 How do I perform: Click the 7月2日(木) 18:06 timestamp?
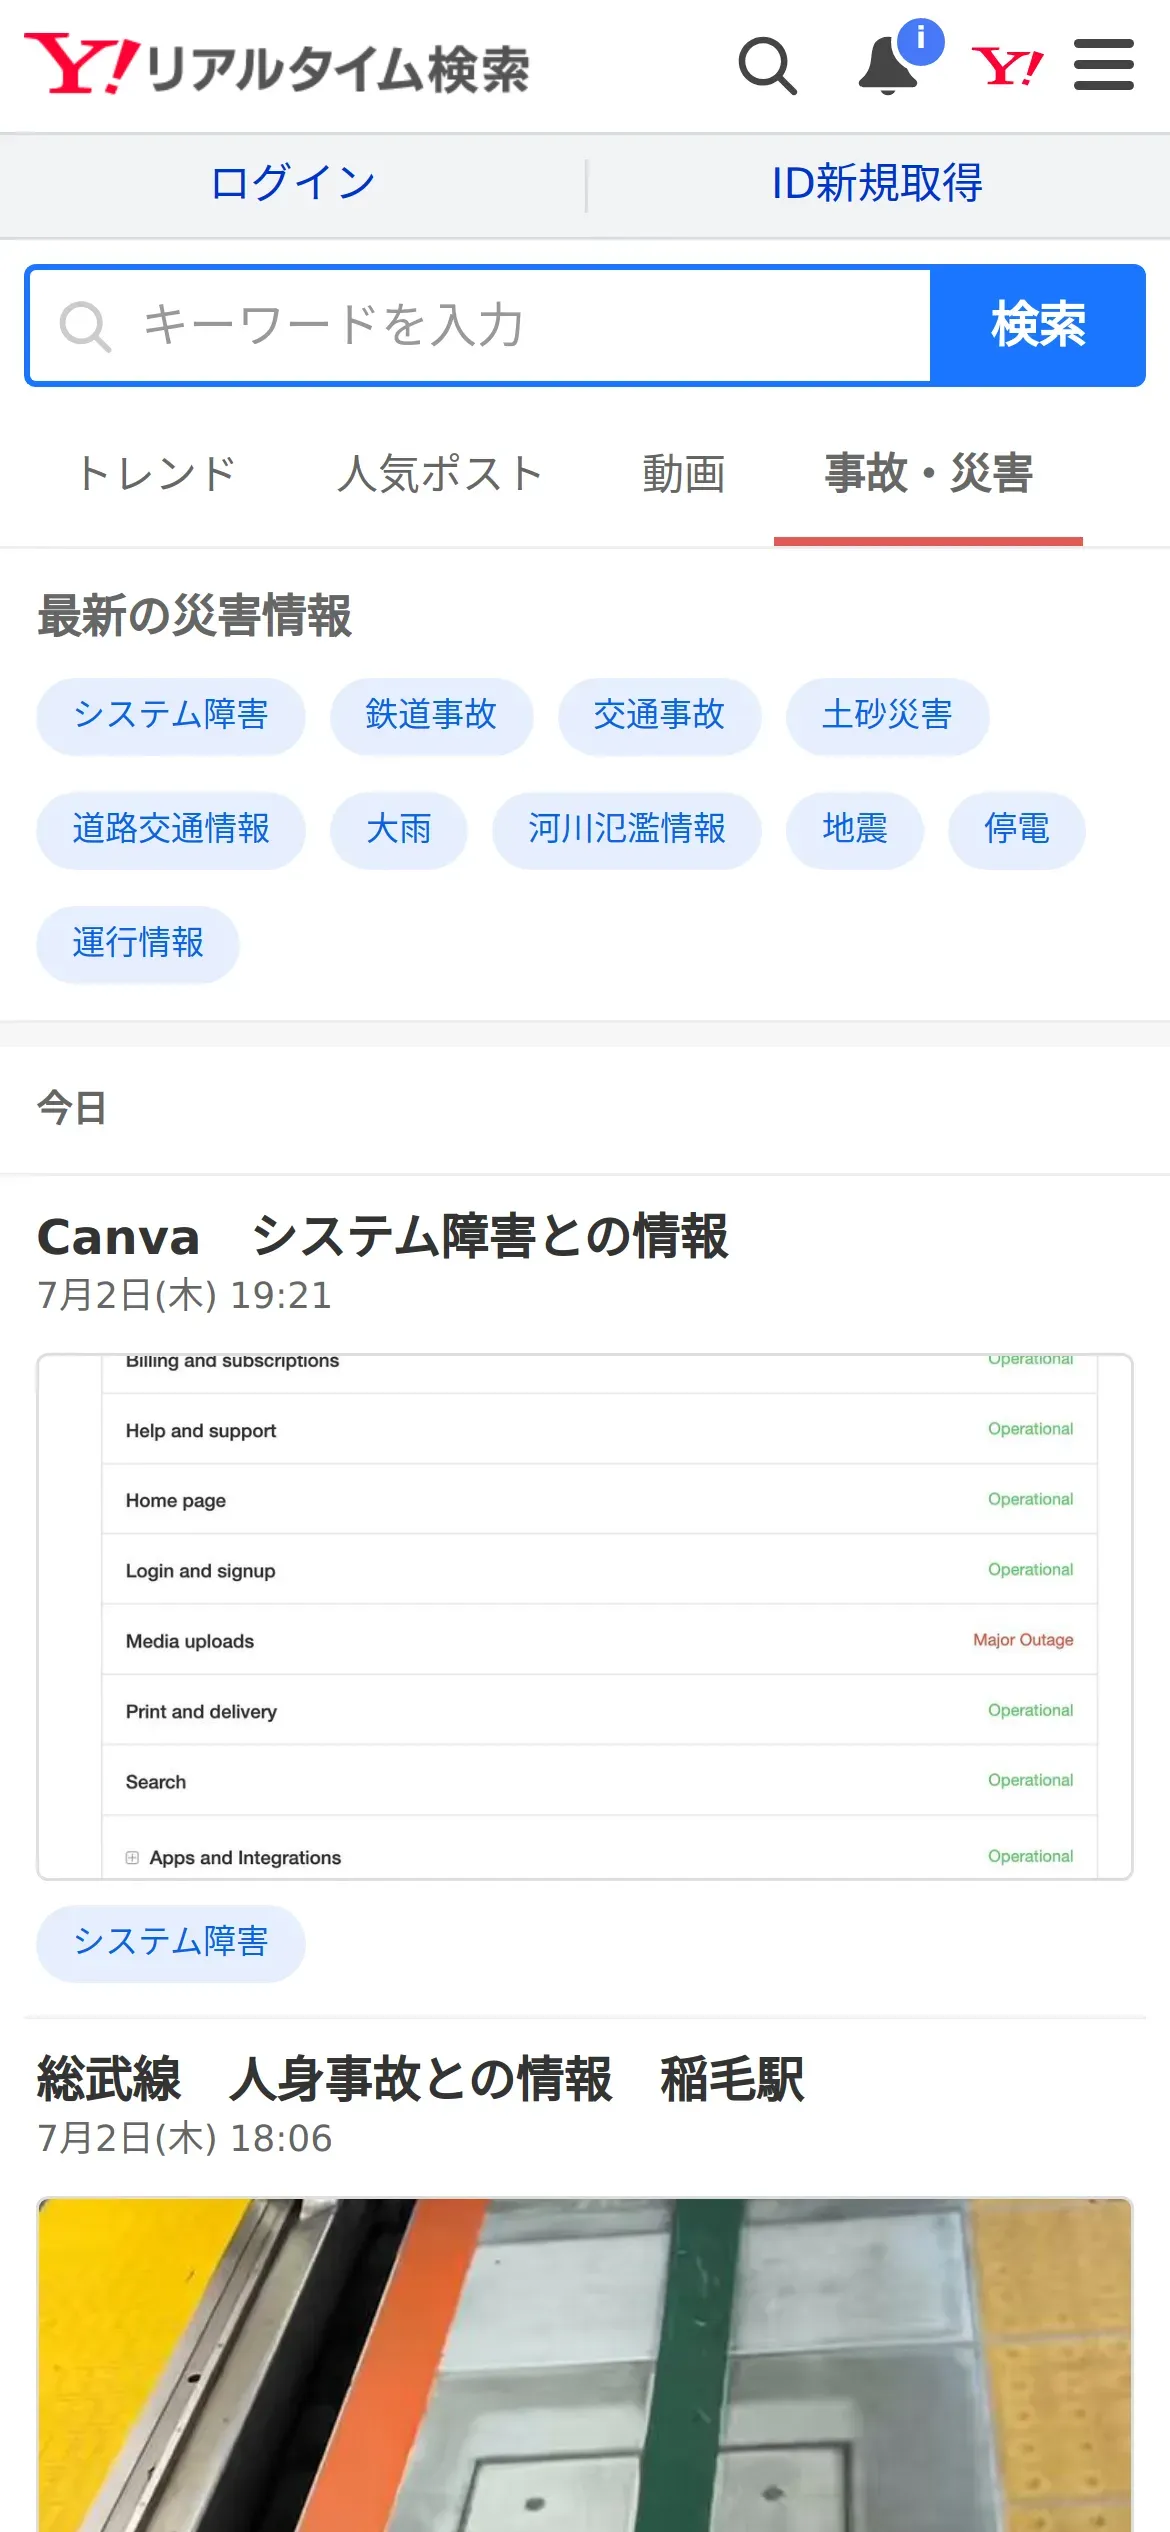(184, 2139)
